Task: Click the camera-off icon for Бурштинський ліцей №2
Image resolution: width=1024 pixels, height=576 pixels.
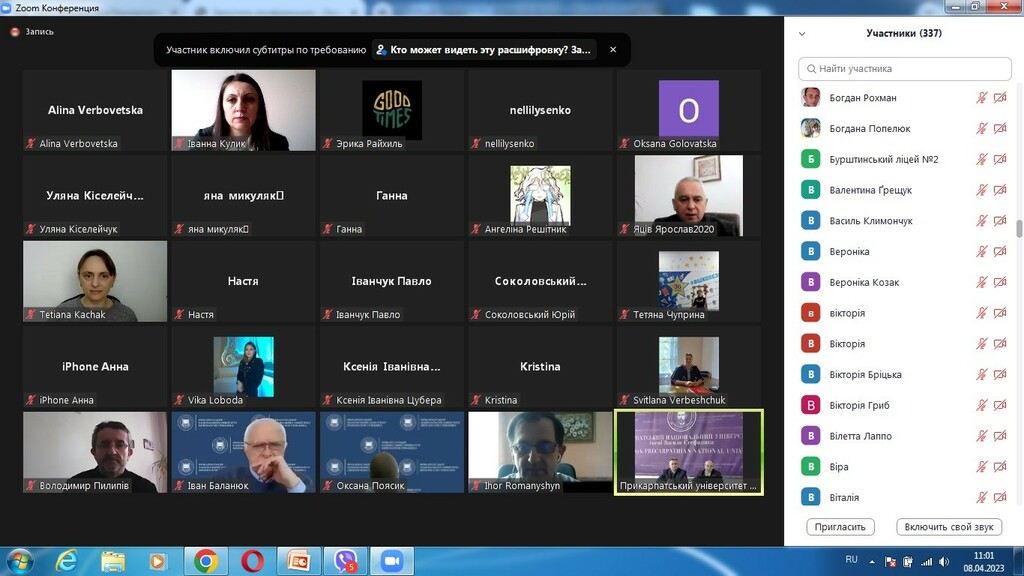Action: tap(1000, 160)
